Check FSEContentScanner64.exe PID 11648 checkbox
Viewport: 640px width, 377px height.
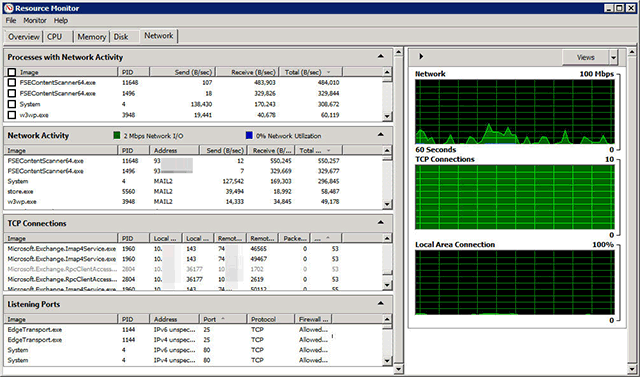pyautogui.click(x=12, y=83)
